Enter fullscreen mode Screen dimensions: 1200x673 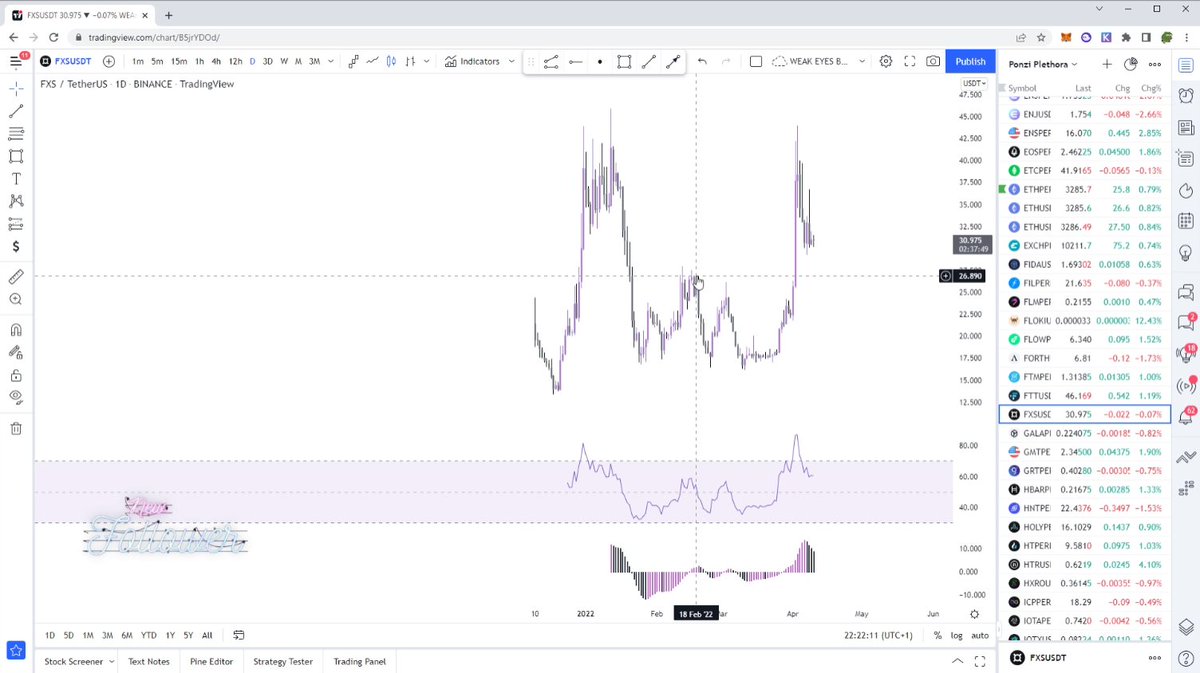click(x=910, y=62)
